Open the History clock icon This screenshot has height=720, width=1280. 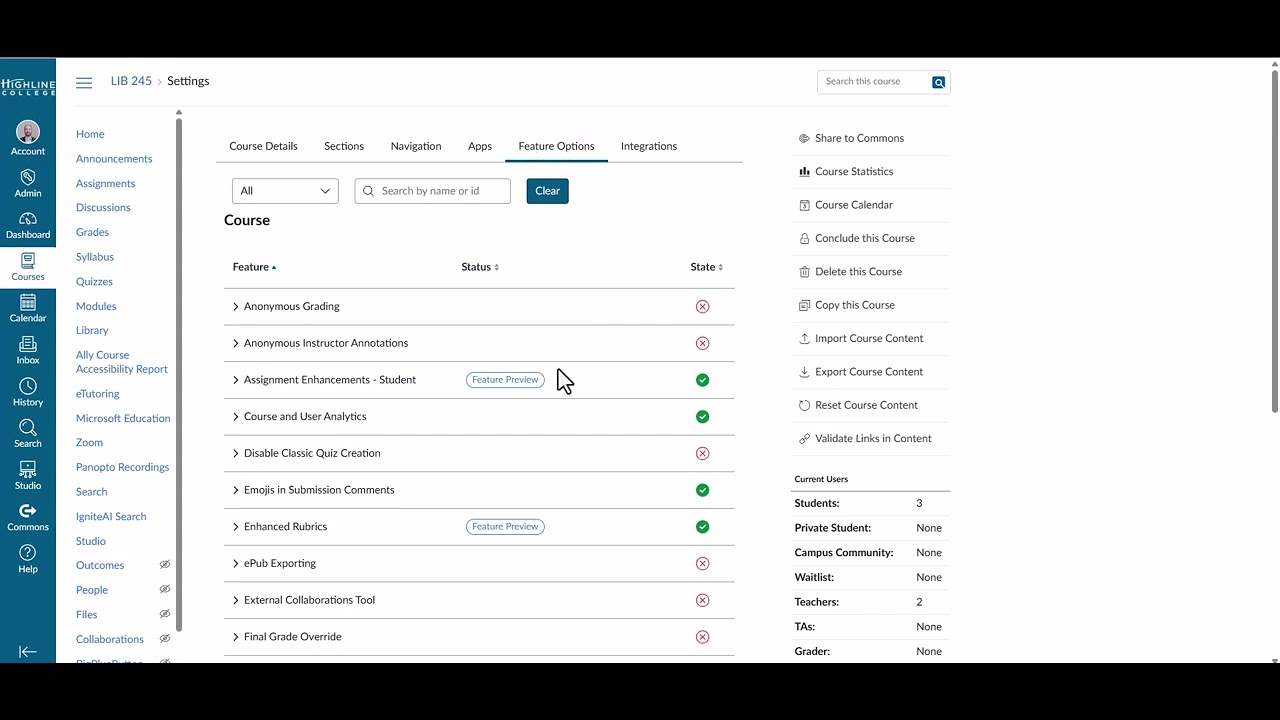28,386
